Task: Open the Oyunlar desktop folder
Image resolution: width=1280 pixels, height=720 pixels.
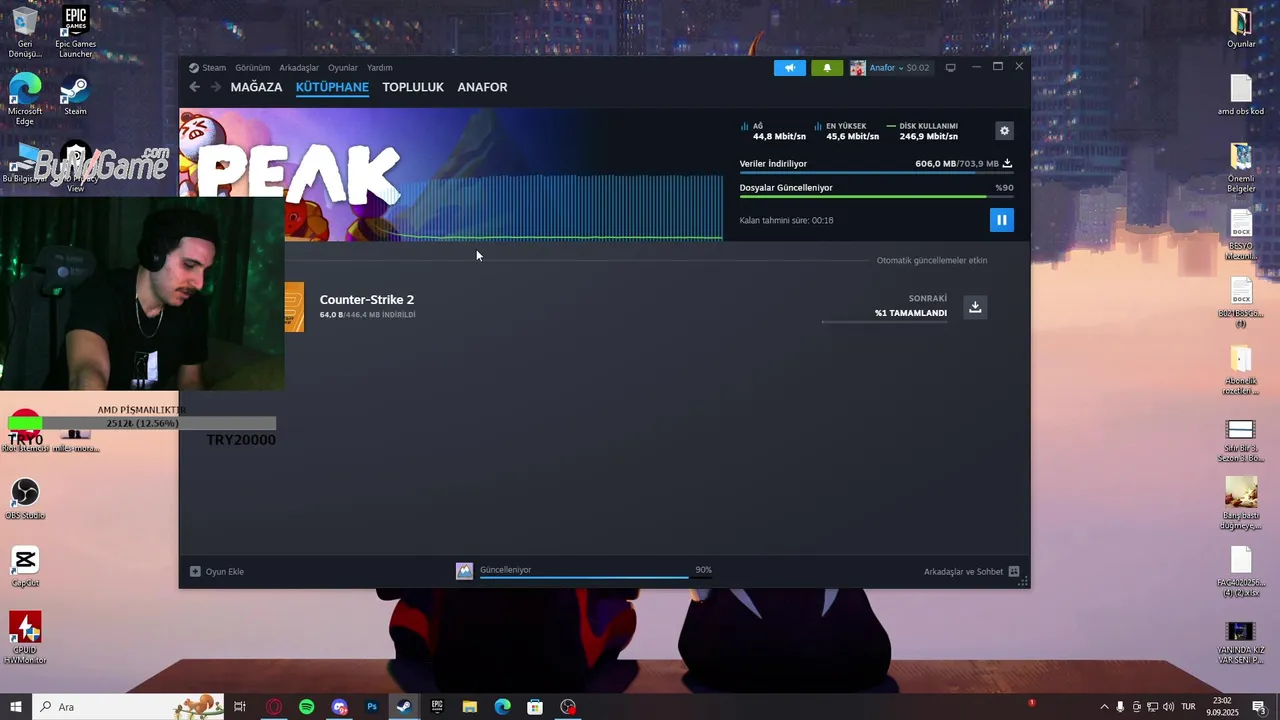Action: [1241, 28]
